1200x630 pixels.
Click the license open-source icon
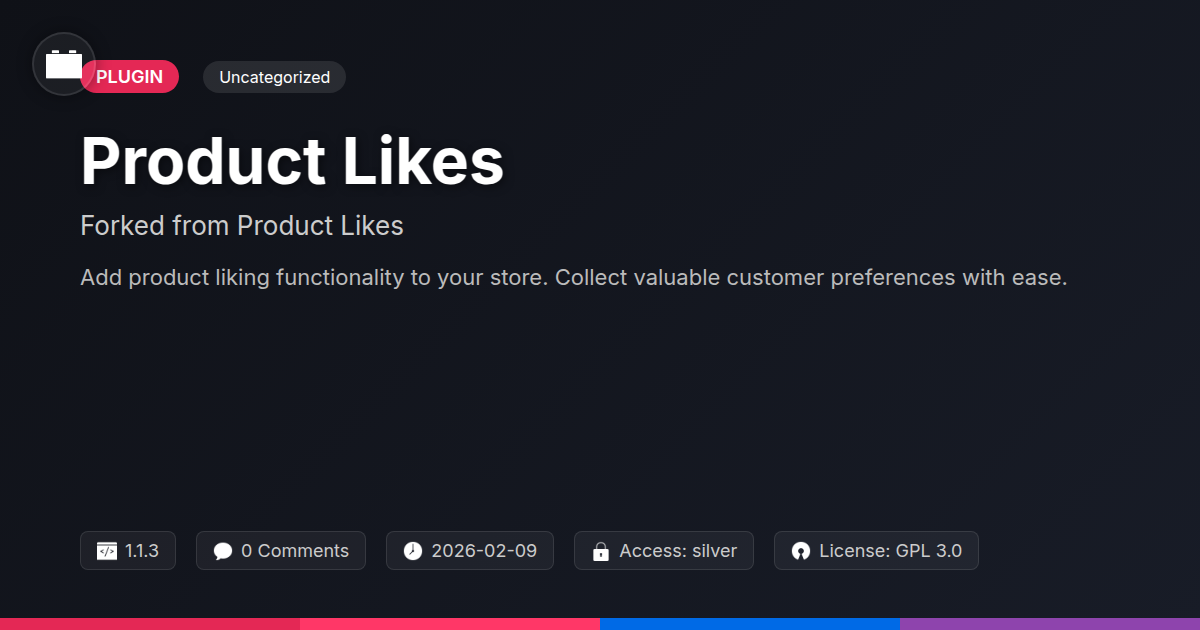800,551
